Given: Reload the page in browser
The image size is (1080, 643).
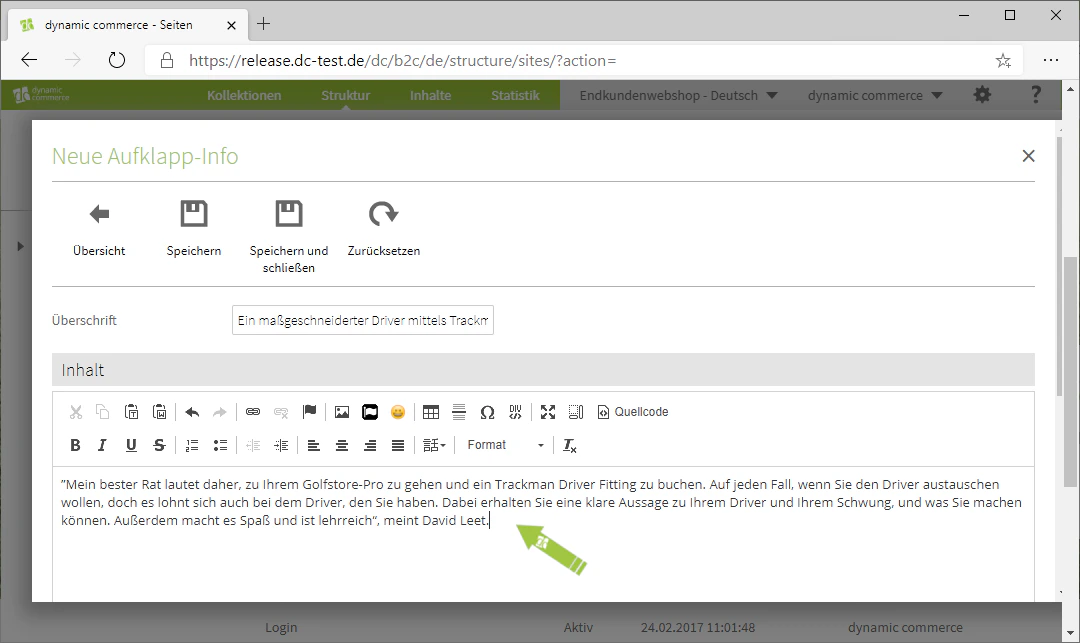Looking at the screenshot, I should coord(117,60).
